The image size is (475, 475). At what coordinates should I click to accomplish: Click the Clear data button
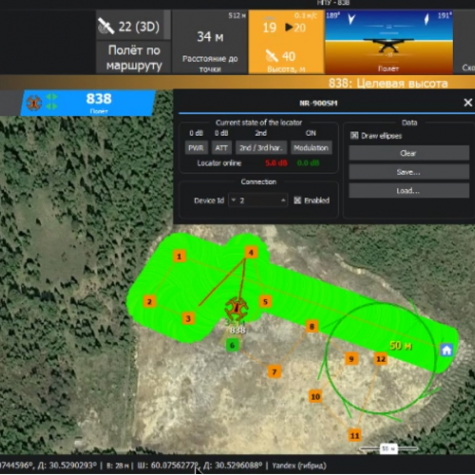409,153
